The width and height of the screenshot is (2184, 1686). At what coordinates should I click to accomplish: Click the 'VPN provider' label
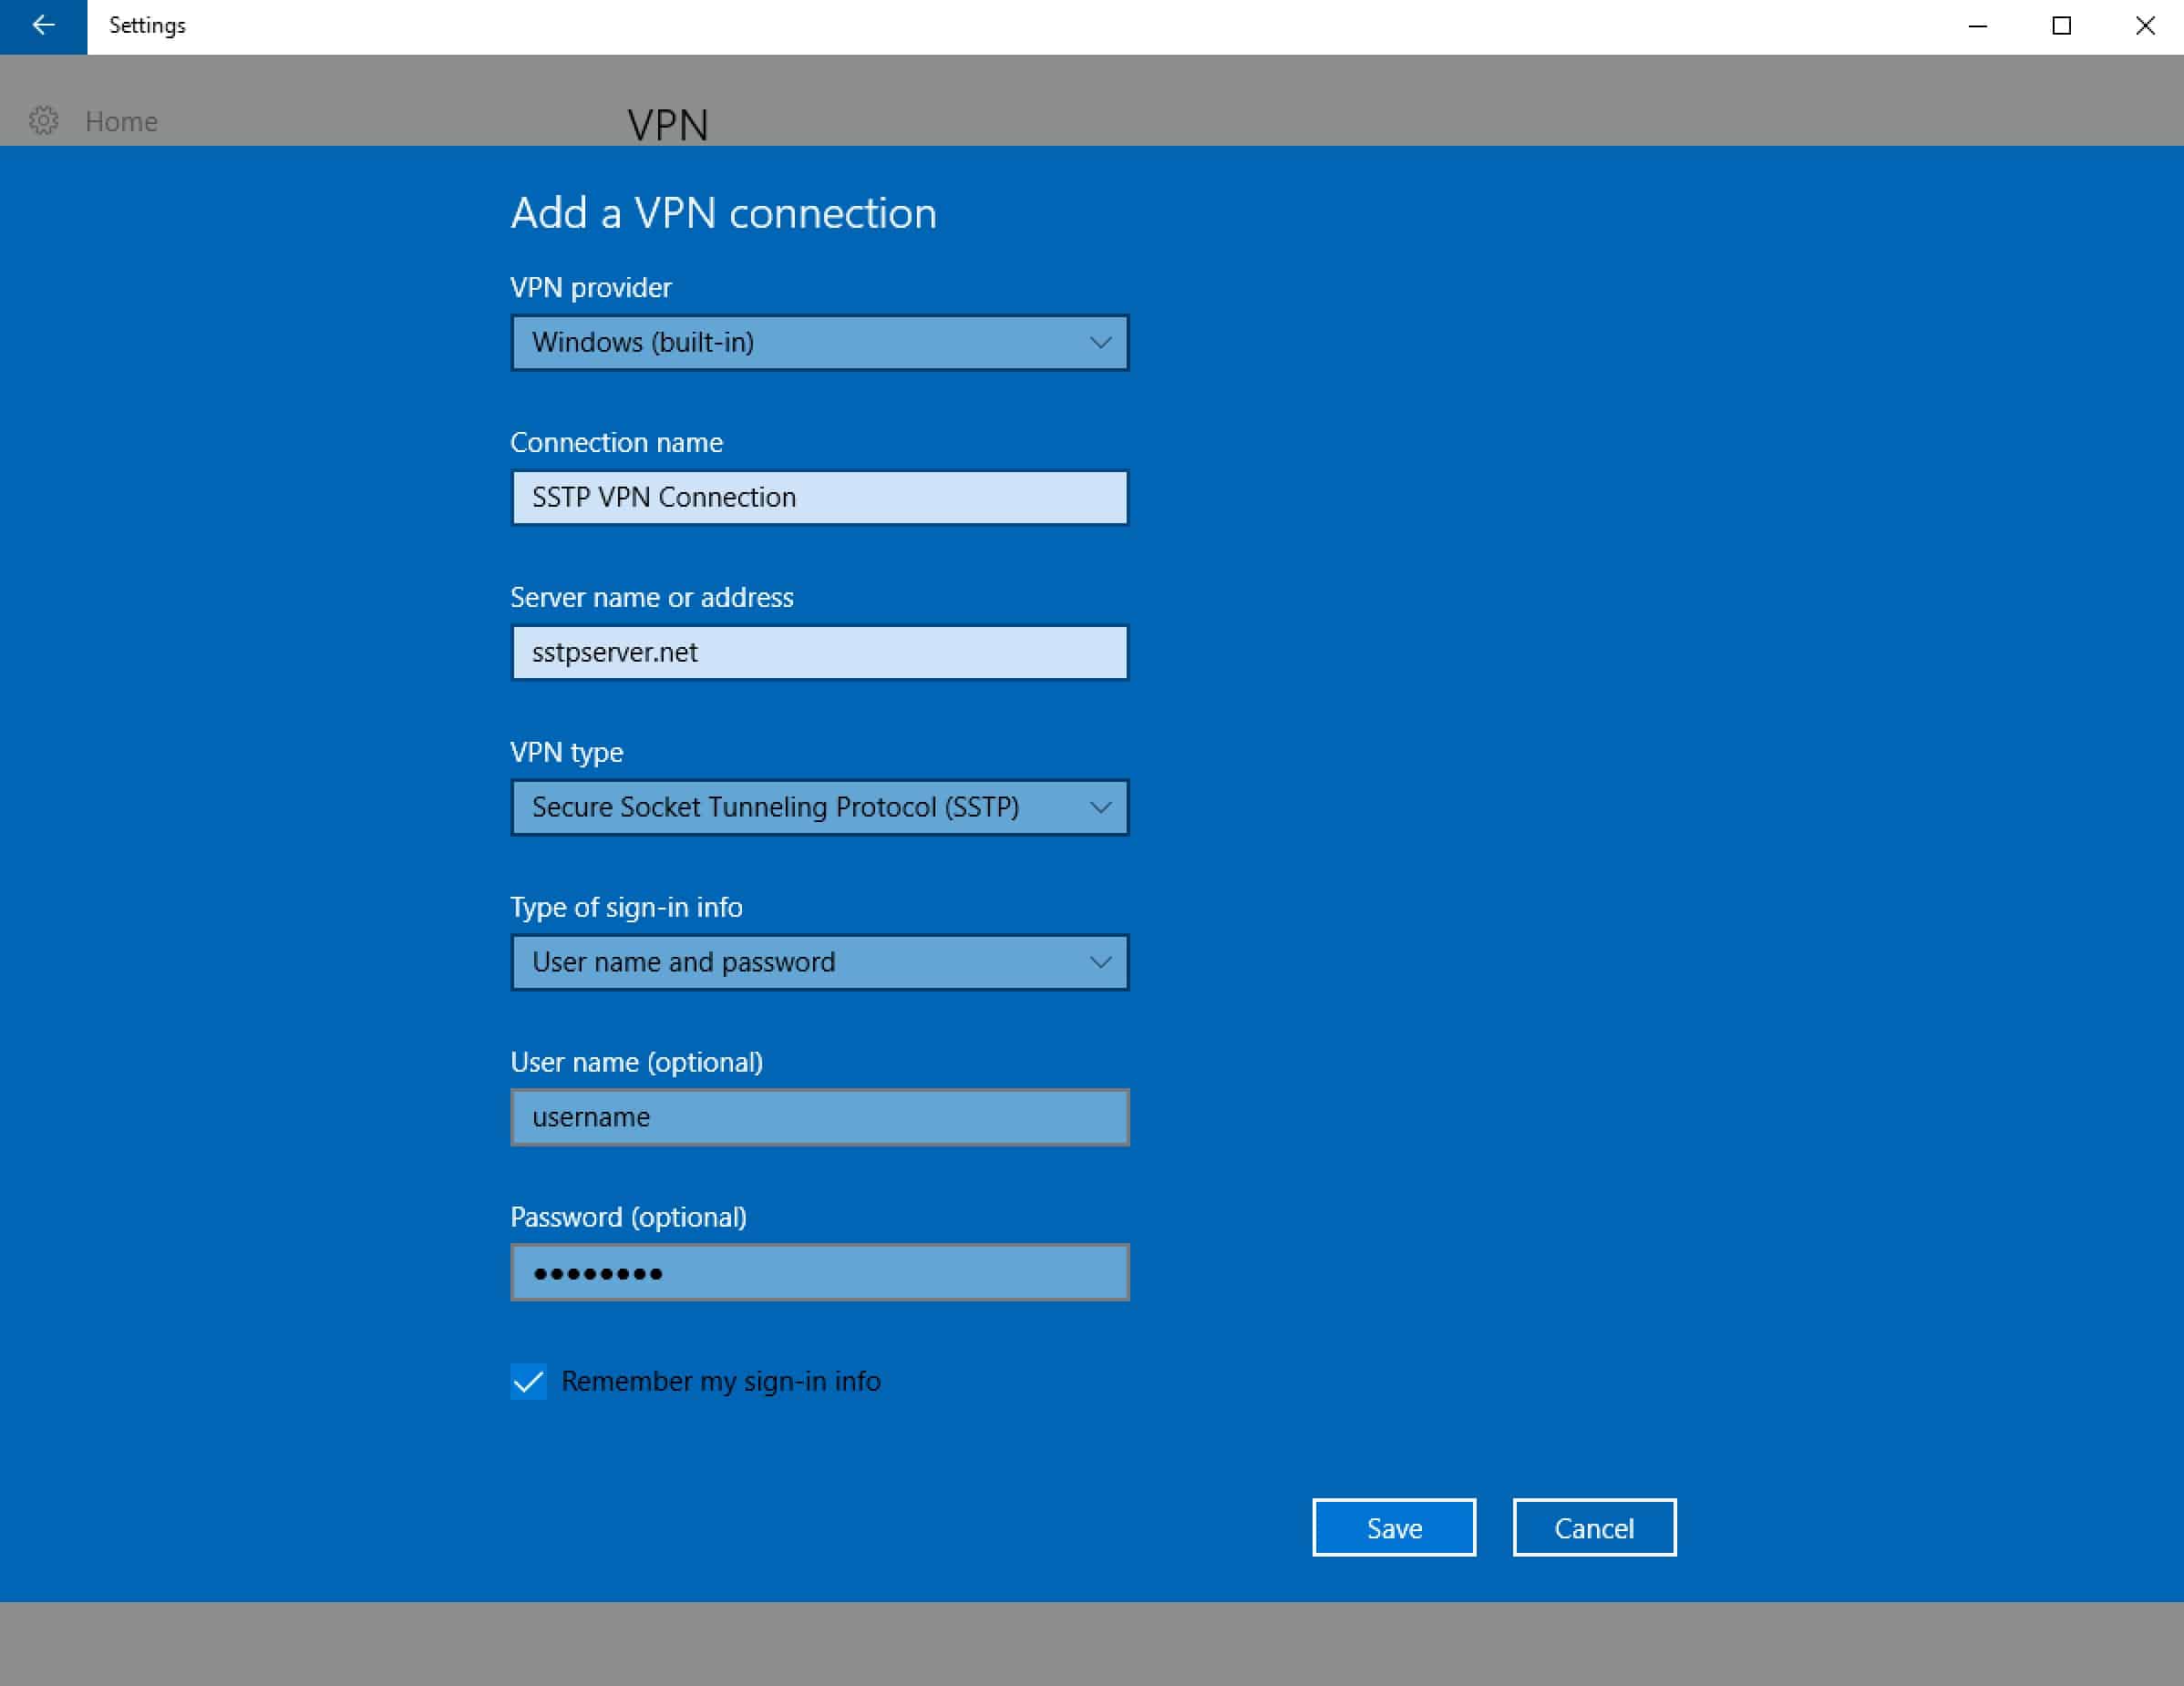[590, 288]
